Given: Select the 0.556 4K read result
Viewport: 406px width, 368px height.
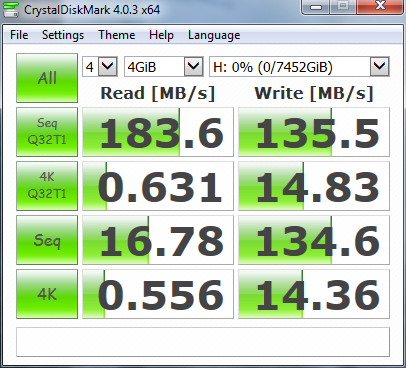Looking at the screenshot, I should (158, 294).
